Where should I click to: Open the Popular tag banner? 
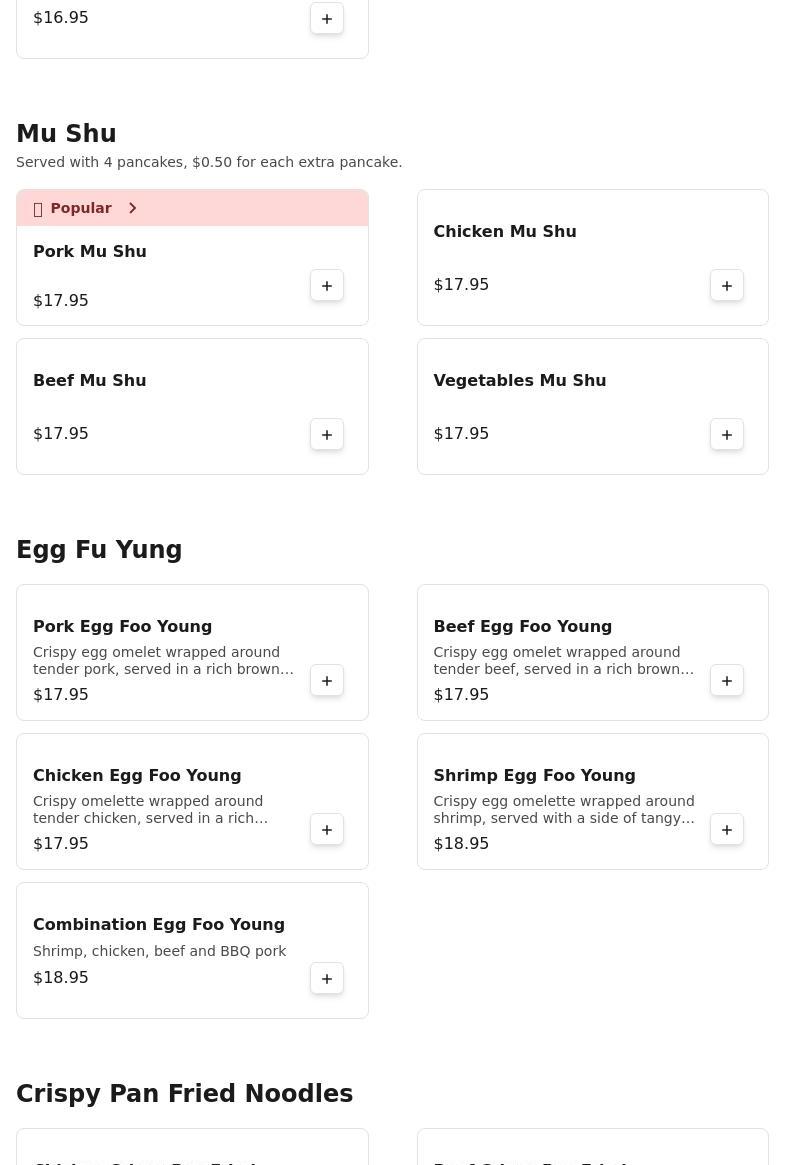(81, 208)
